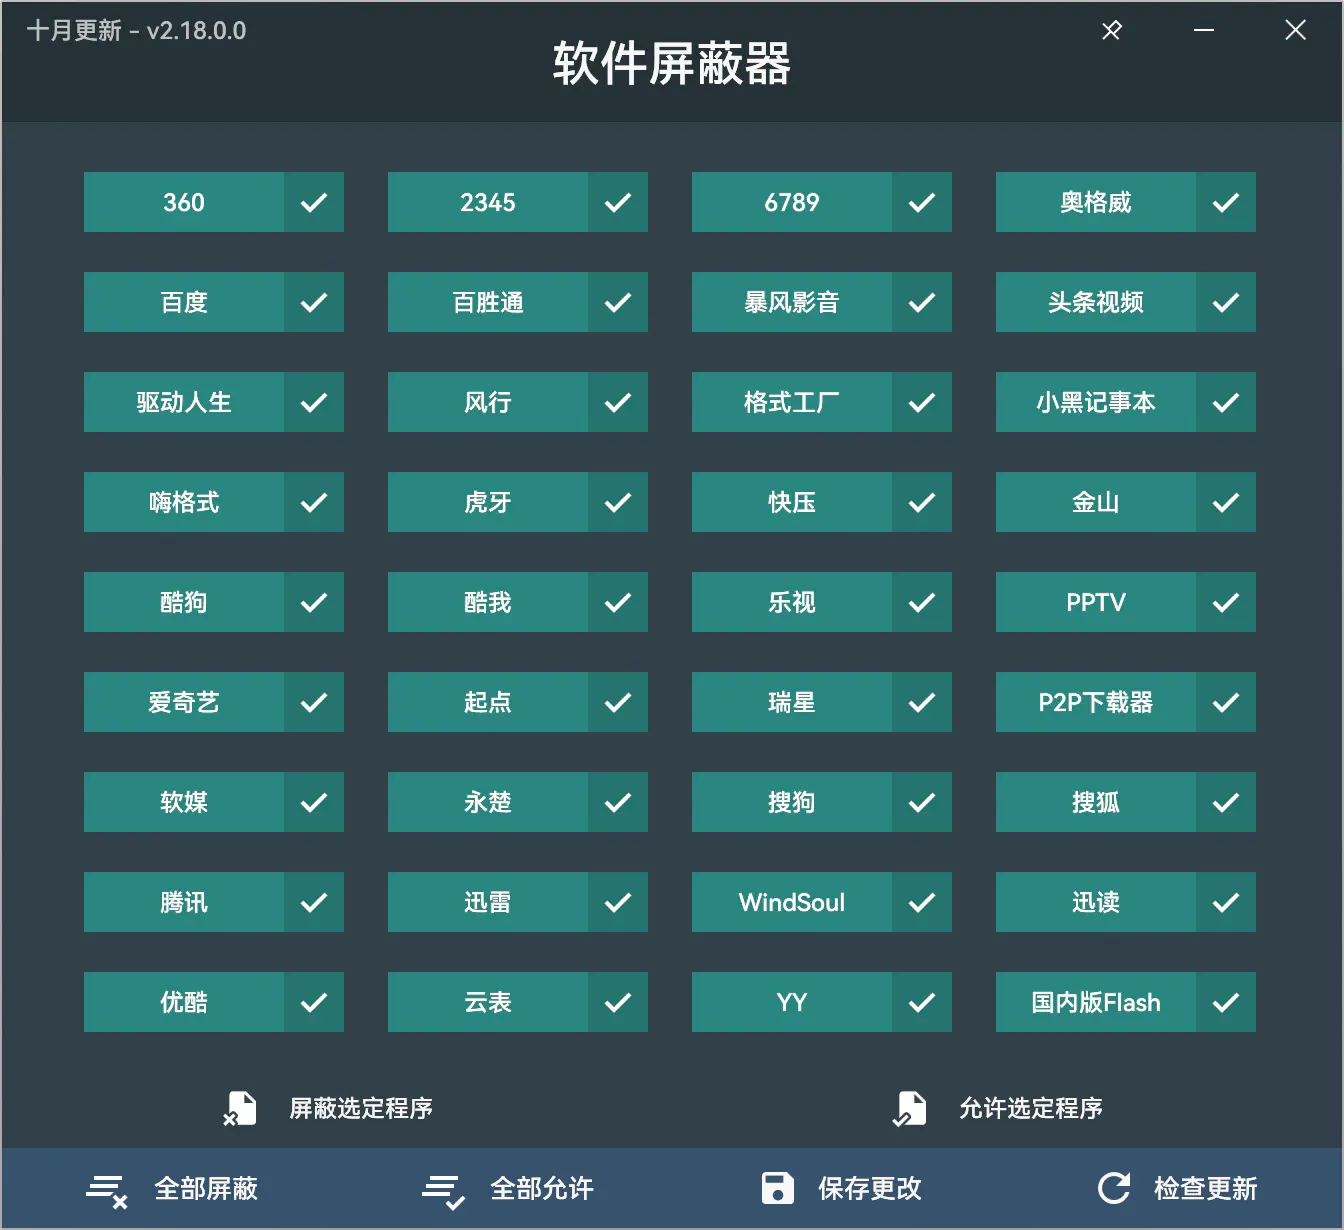Screen dimensions: 1344x1230
Task: Toggle the 驱动人生 checkmark
Action: [314, 402]
